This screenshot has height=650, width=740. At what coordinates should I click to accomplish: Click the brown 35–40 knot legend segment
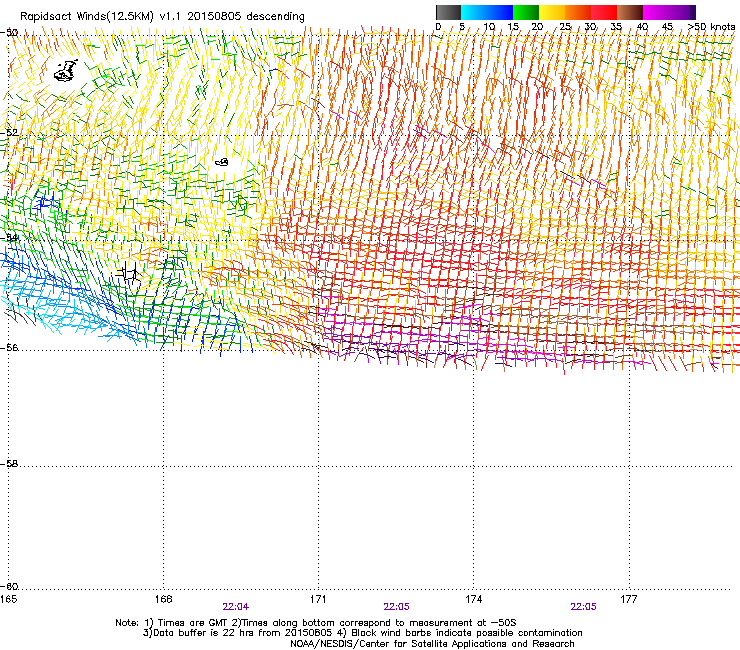(x=630, y=12)
